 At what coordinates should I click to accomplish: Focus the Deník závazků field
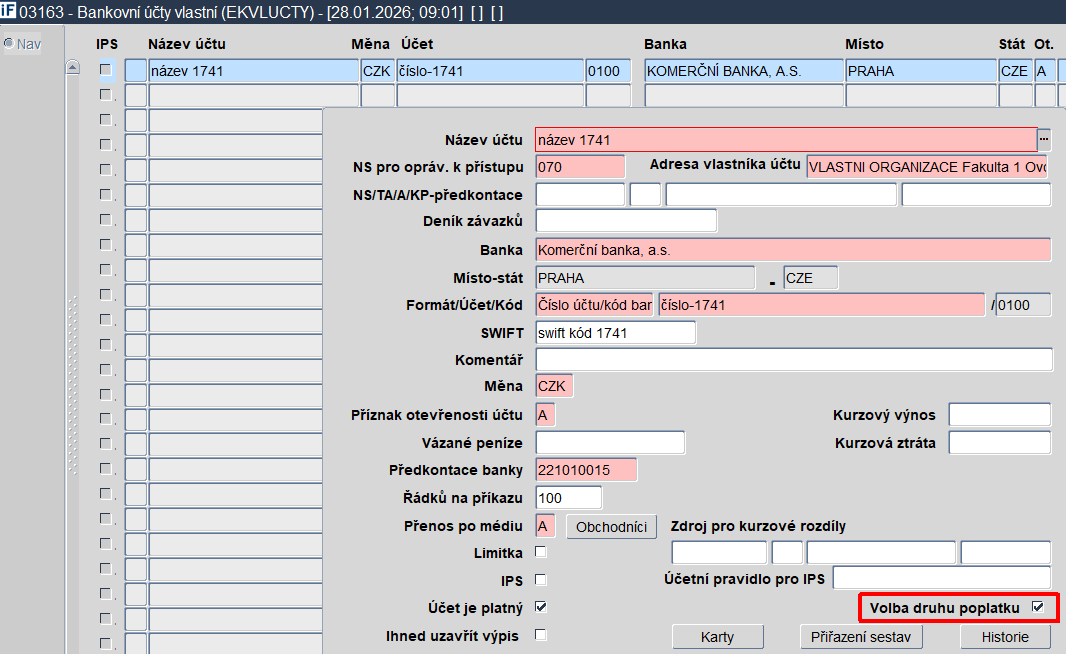pos(626,221)
